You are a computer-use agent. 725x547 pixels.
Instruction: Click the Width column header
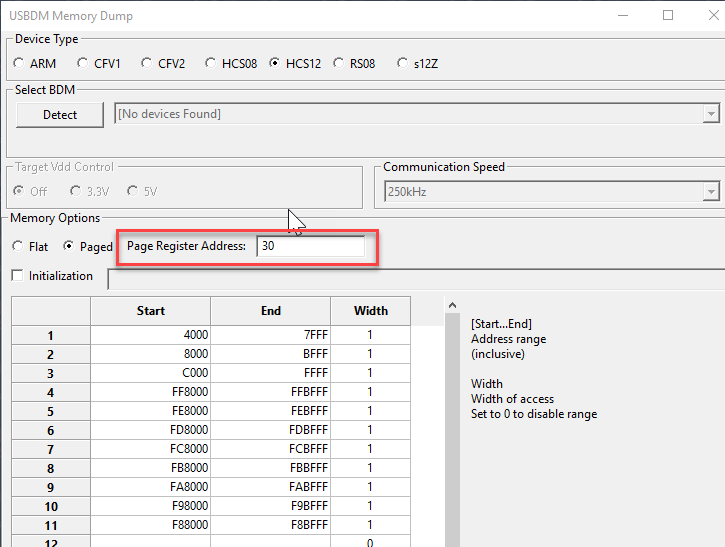coord(371,311)
